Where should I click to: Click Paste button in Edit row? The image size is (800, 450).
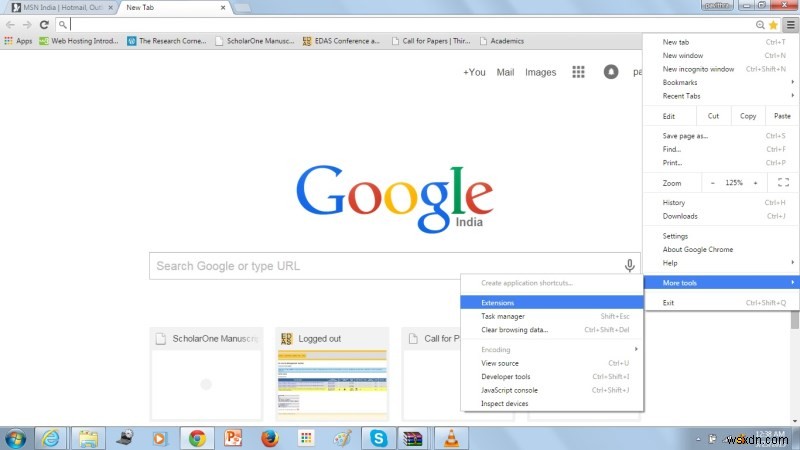pyautogui.click(x=782, y=116)
